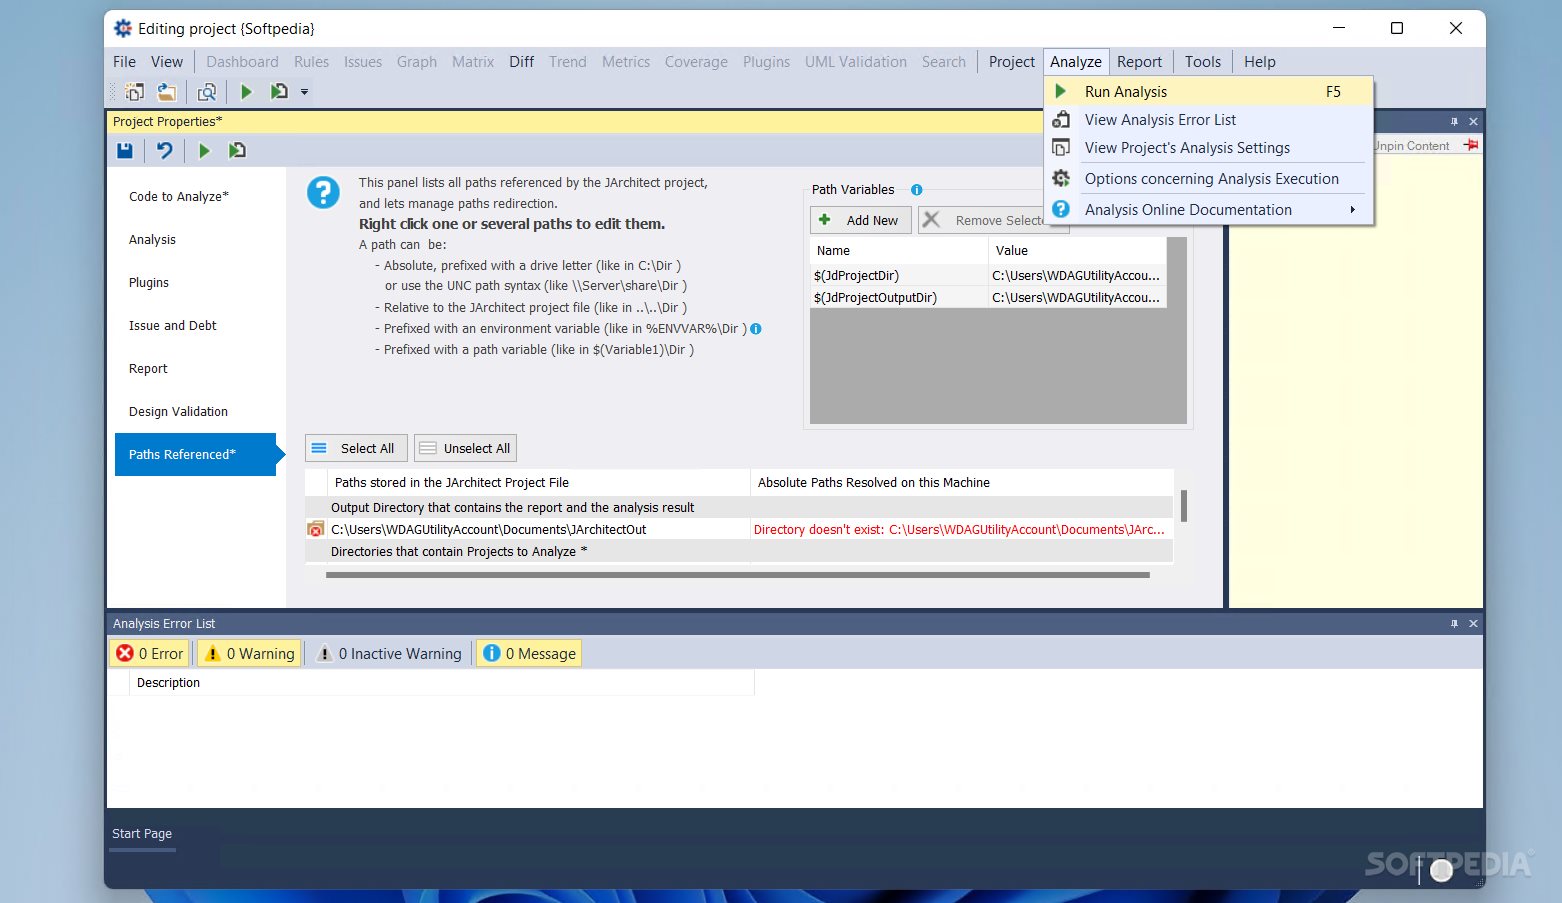The height and width of the screenshot is (903, 1562).
Task: Click Add New path variable button
Action: (x=860, y=221)
